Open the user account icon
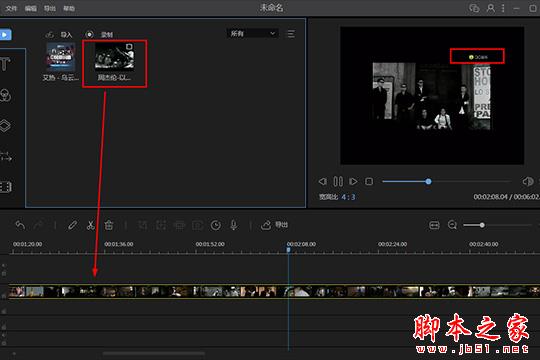The height and width of the screenshot is (360, 540). (490, 8)
